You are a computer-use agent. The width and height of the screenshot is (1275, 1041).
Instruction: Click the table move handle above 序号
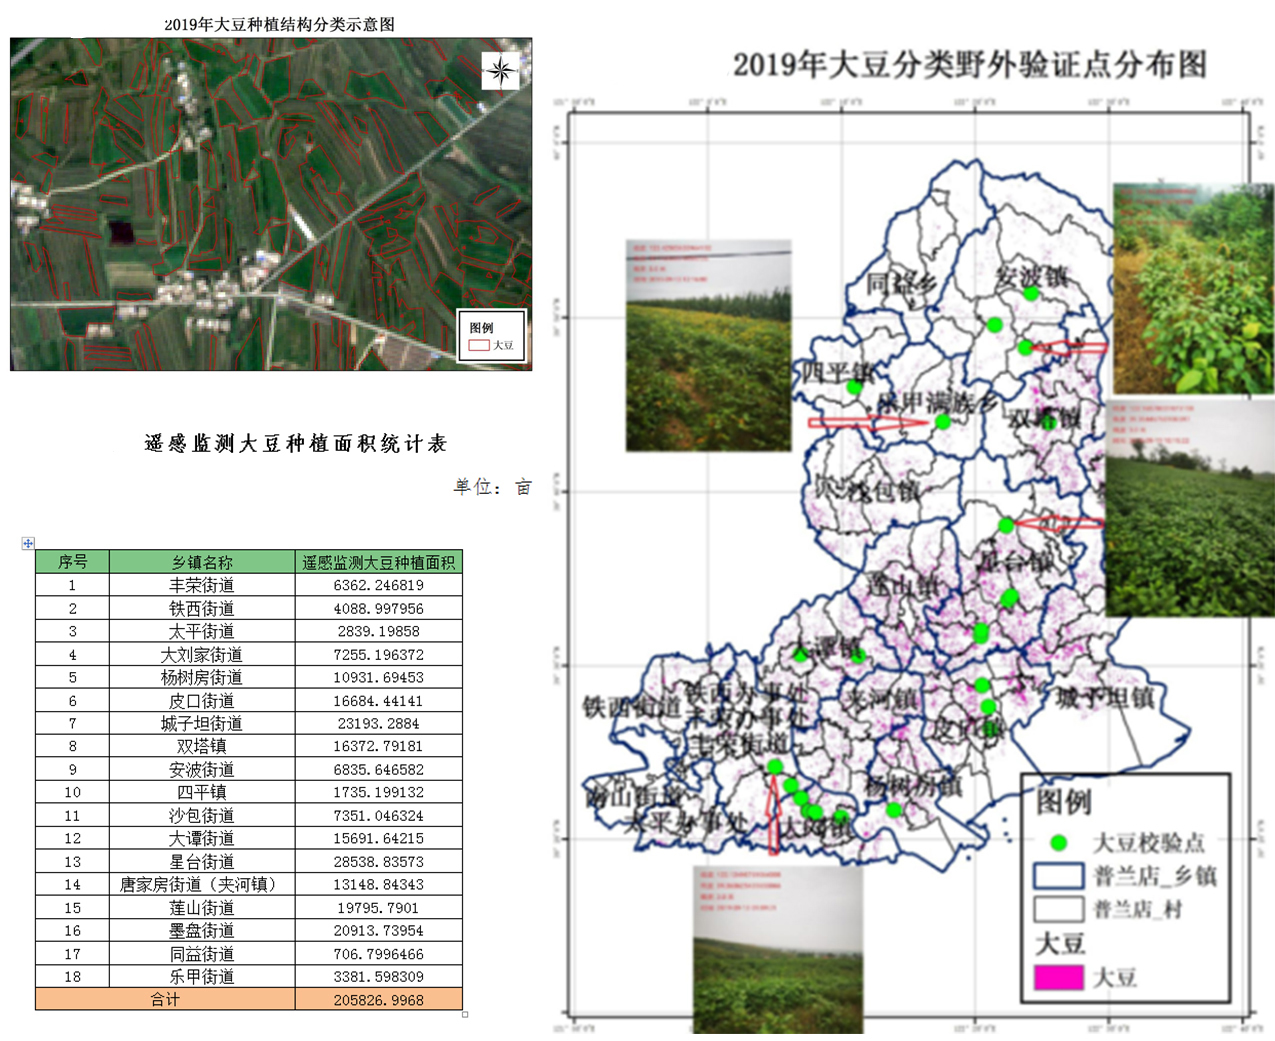[x=28, y=543]
